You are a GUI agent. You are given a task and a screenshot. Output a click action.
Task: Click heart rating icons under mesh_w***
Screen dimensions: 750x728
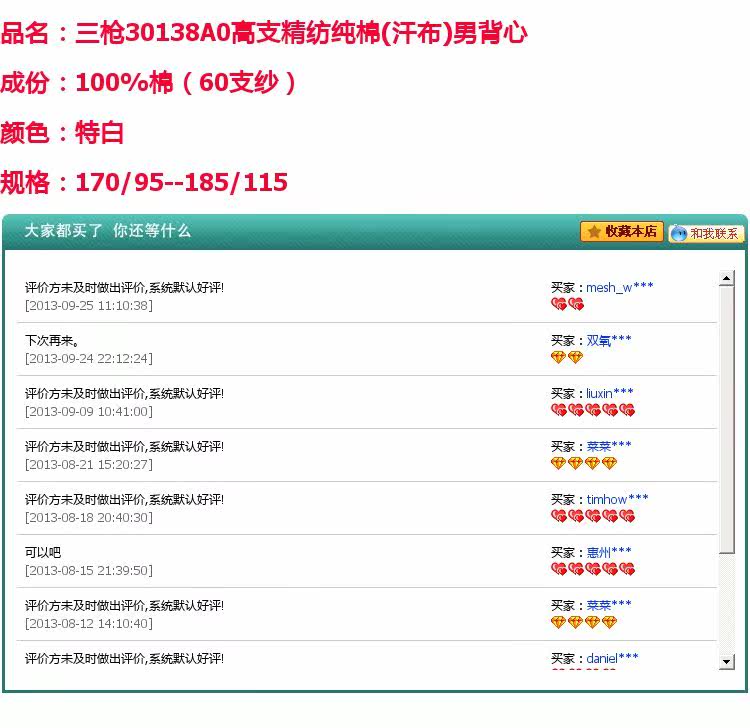(x=567, y=304)
